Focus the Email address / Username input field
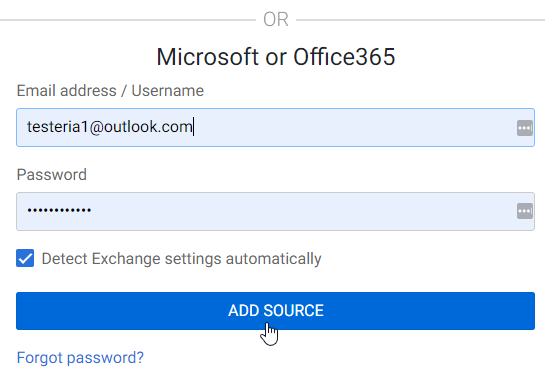Screen dimensions: 545x371 (x=275, y=127)
